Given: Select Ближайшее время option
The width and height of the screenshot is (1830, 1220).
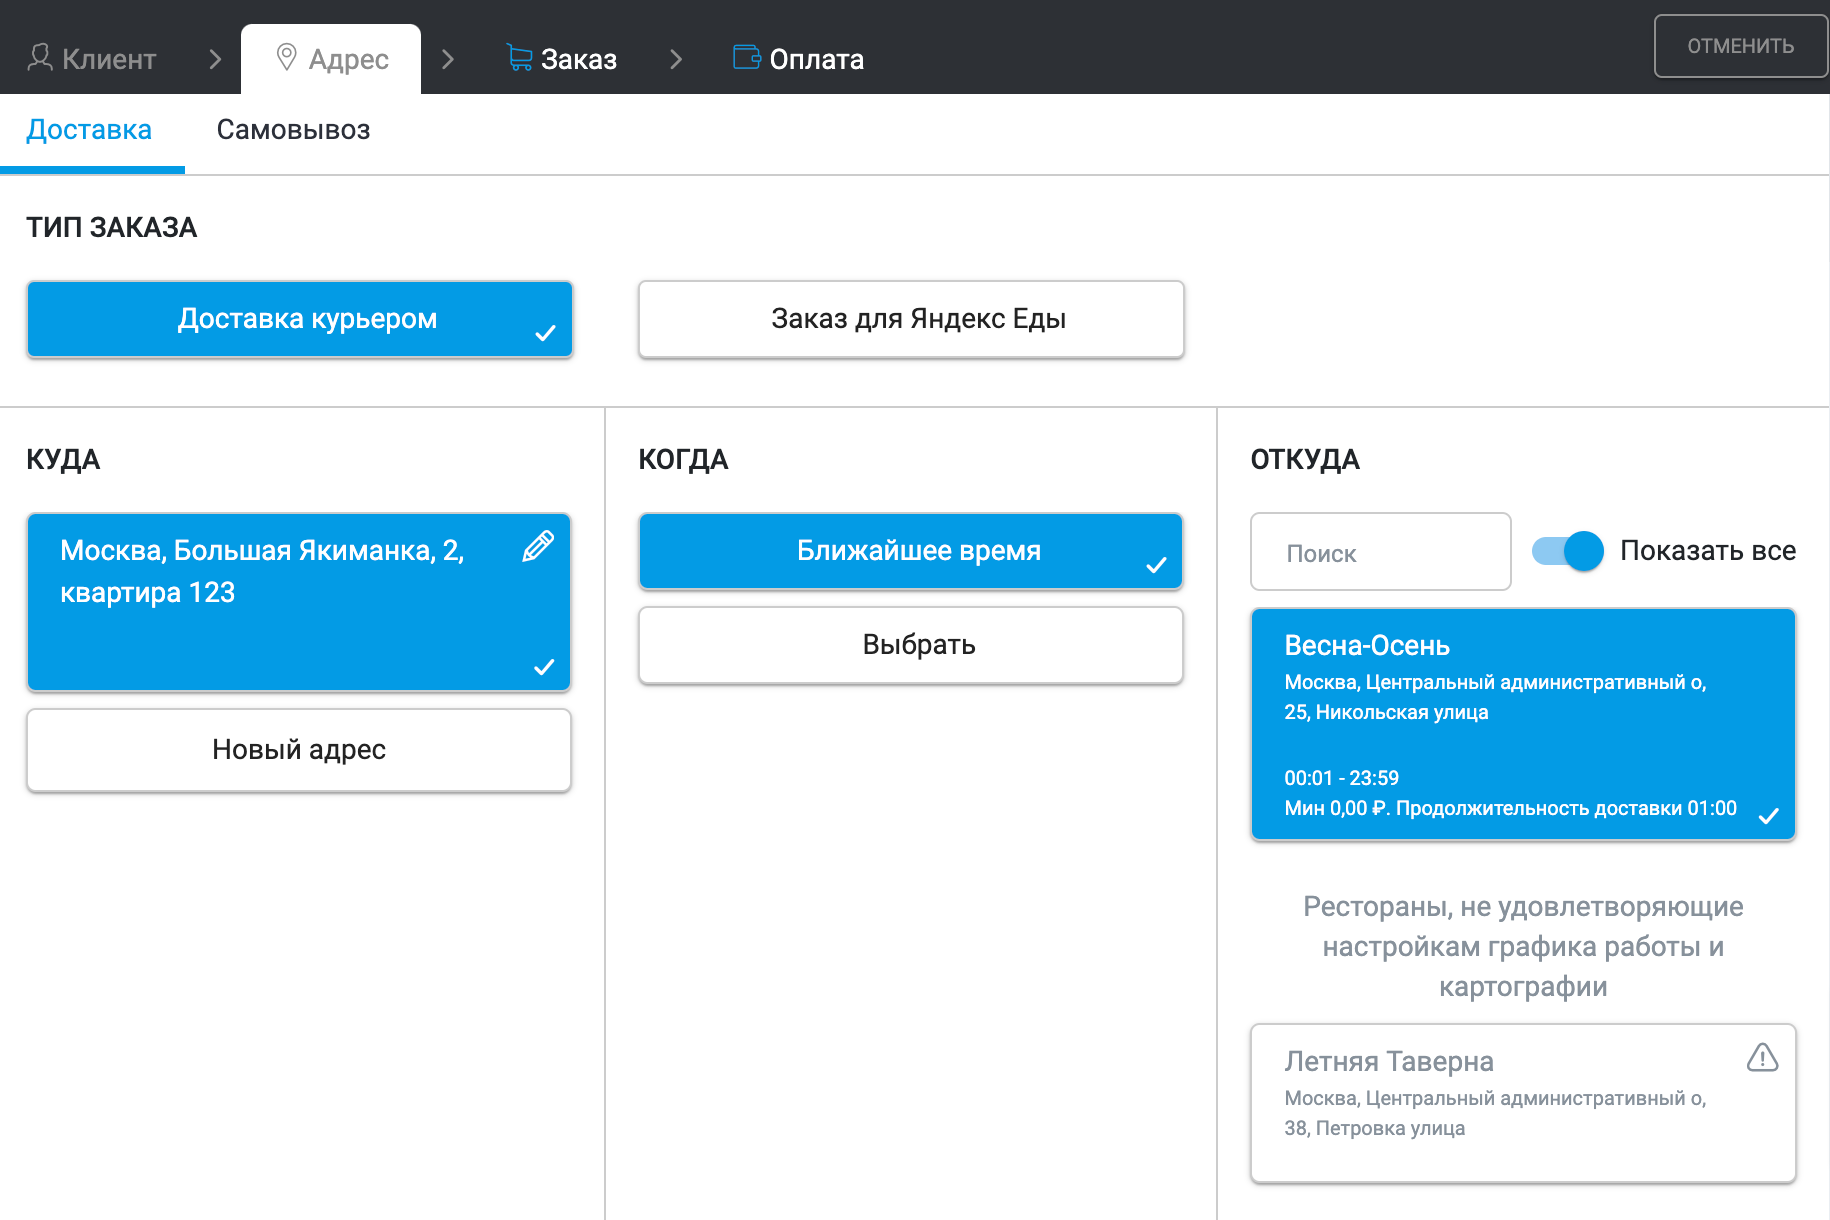Looking at the screenshot, I should (x=911, y=551).
